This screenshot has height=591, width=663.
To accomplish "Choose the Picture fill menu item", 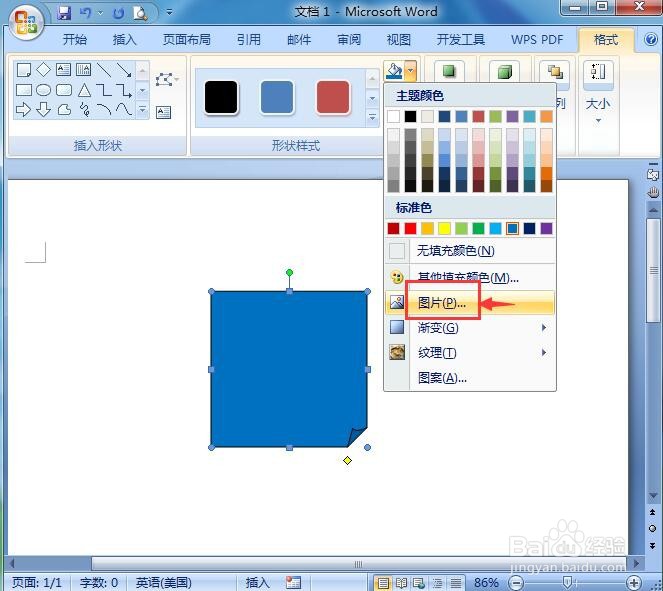I will (469, 303).
